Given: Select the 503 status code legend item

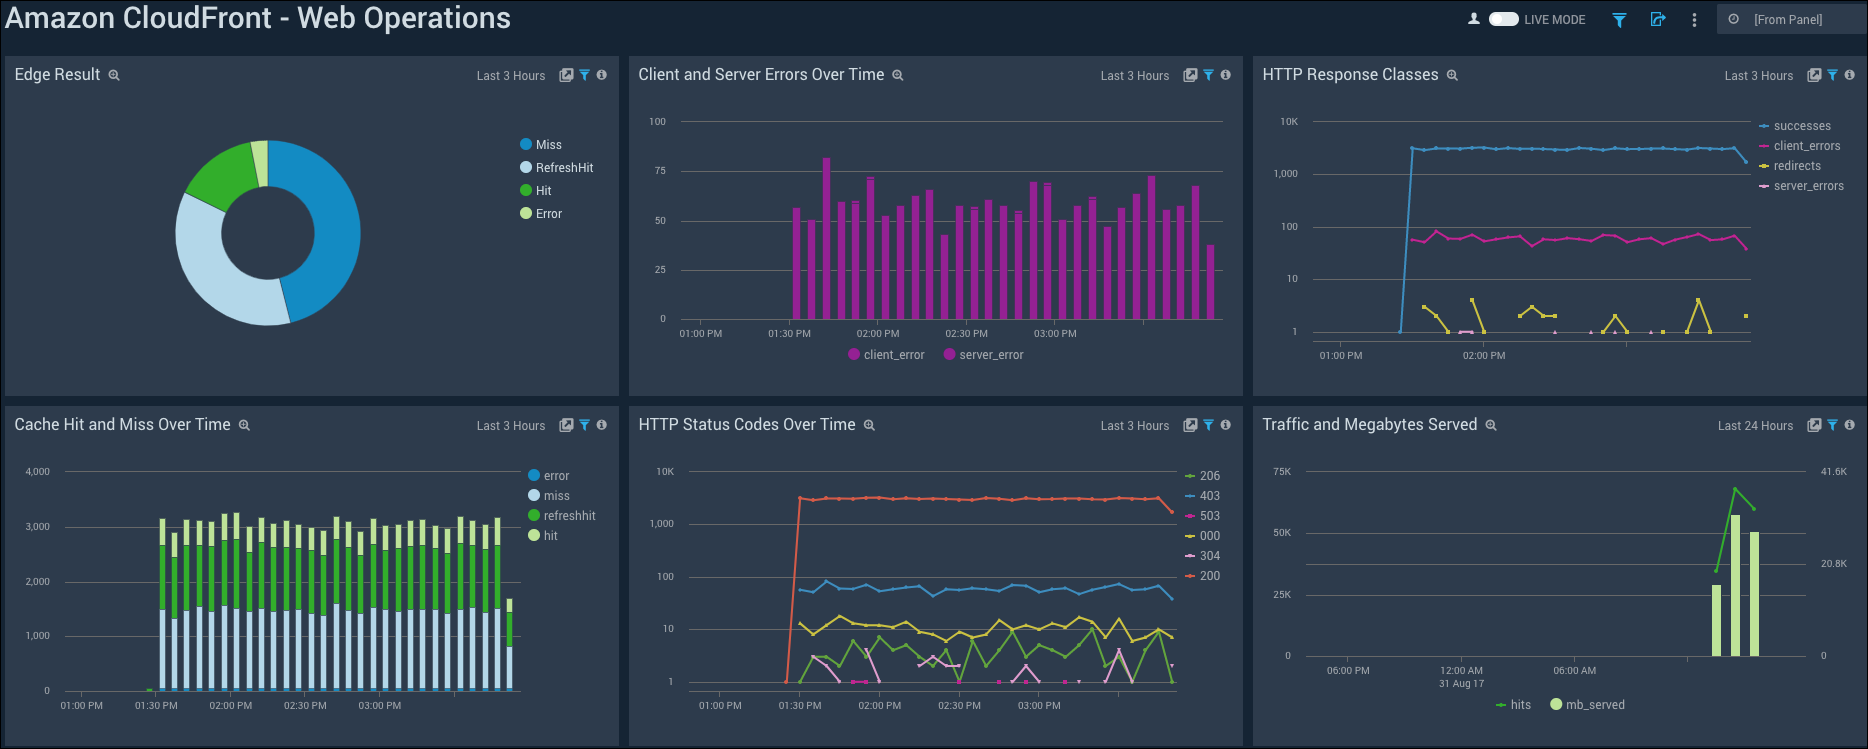Looking at the screenshot, I should (1209, 516).
